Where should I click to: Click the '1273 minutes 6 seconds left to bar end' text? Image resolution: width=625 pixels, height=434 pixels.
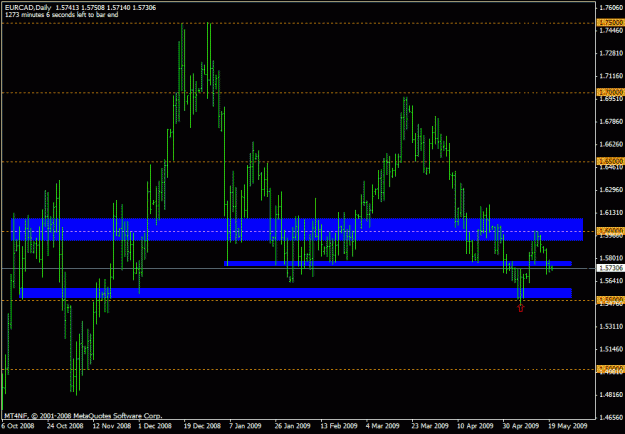[61, 15]
